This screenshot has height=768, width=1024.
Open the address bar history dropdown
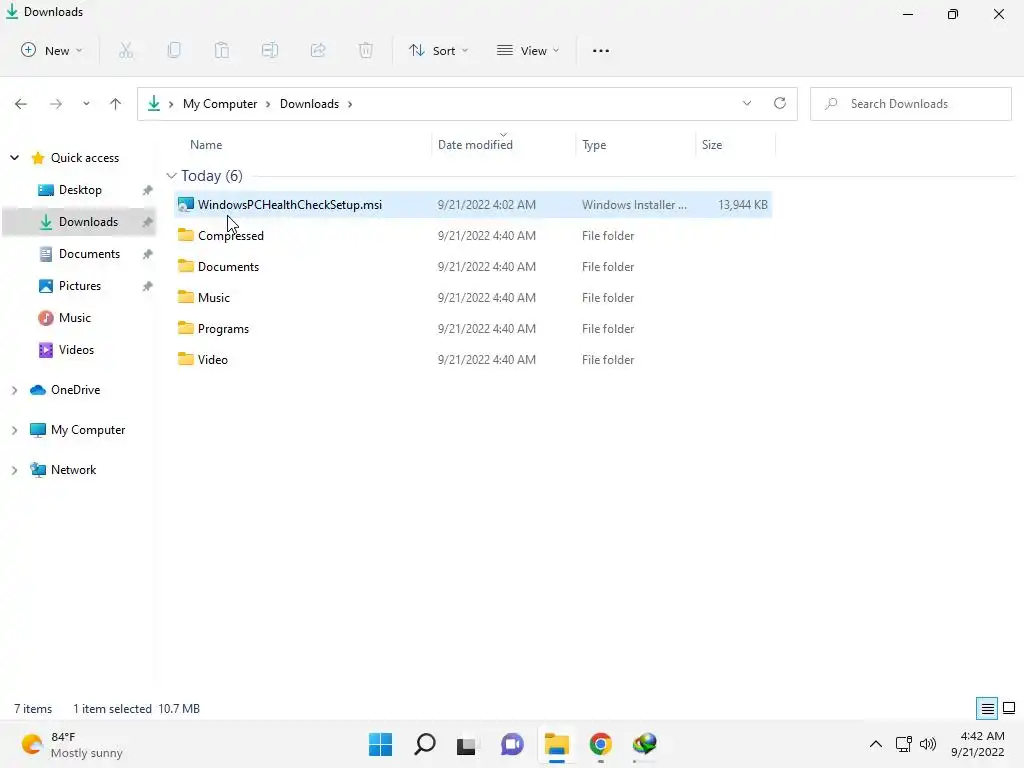point(747,103)
